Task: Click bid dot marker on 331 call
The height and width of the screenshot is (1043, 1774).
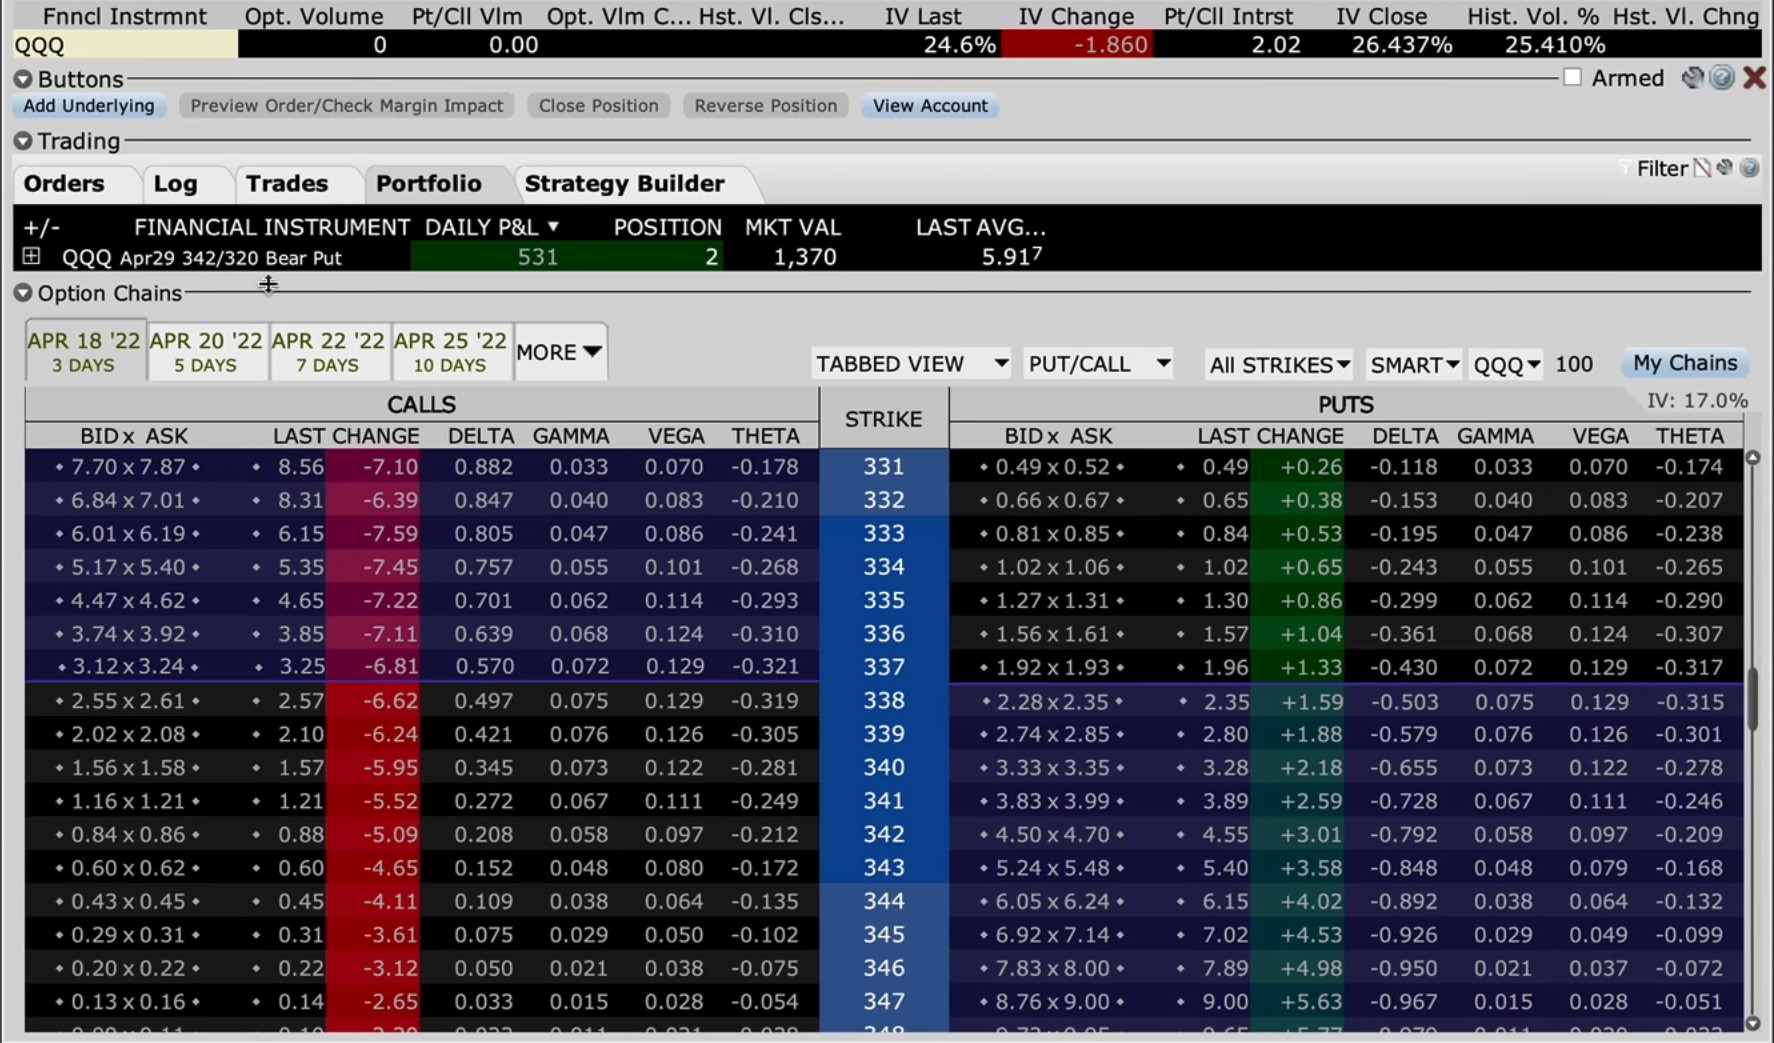Action: (x=59, y=467)
